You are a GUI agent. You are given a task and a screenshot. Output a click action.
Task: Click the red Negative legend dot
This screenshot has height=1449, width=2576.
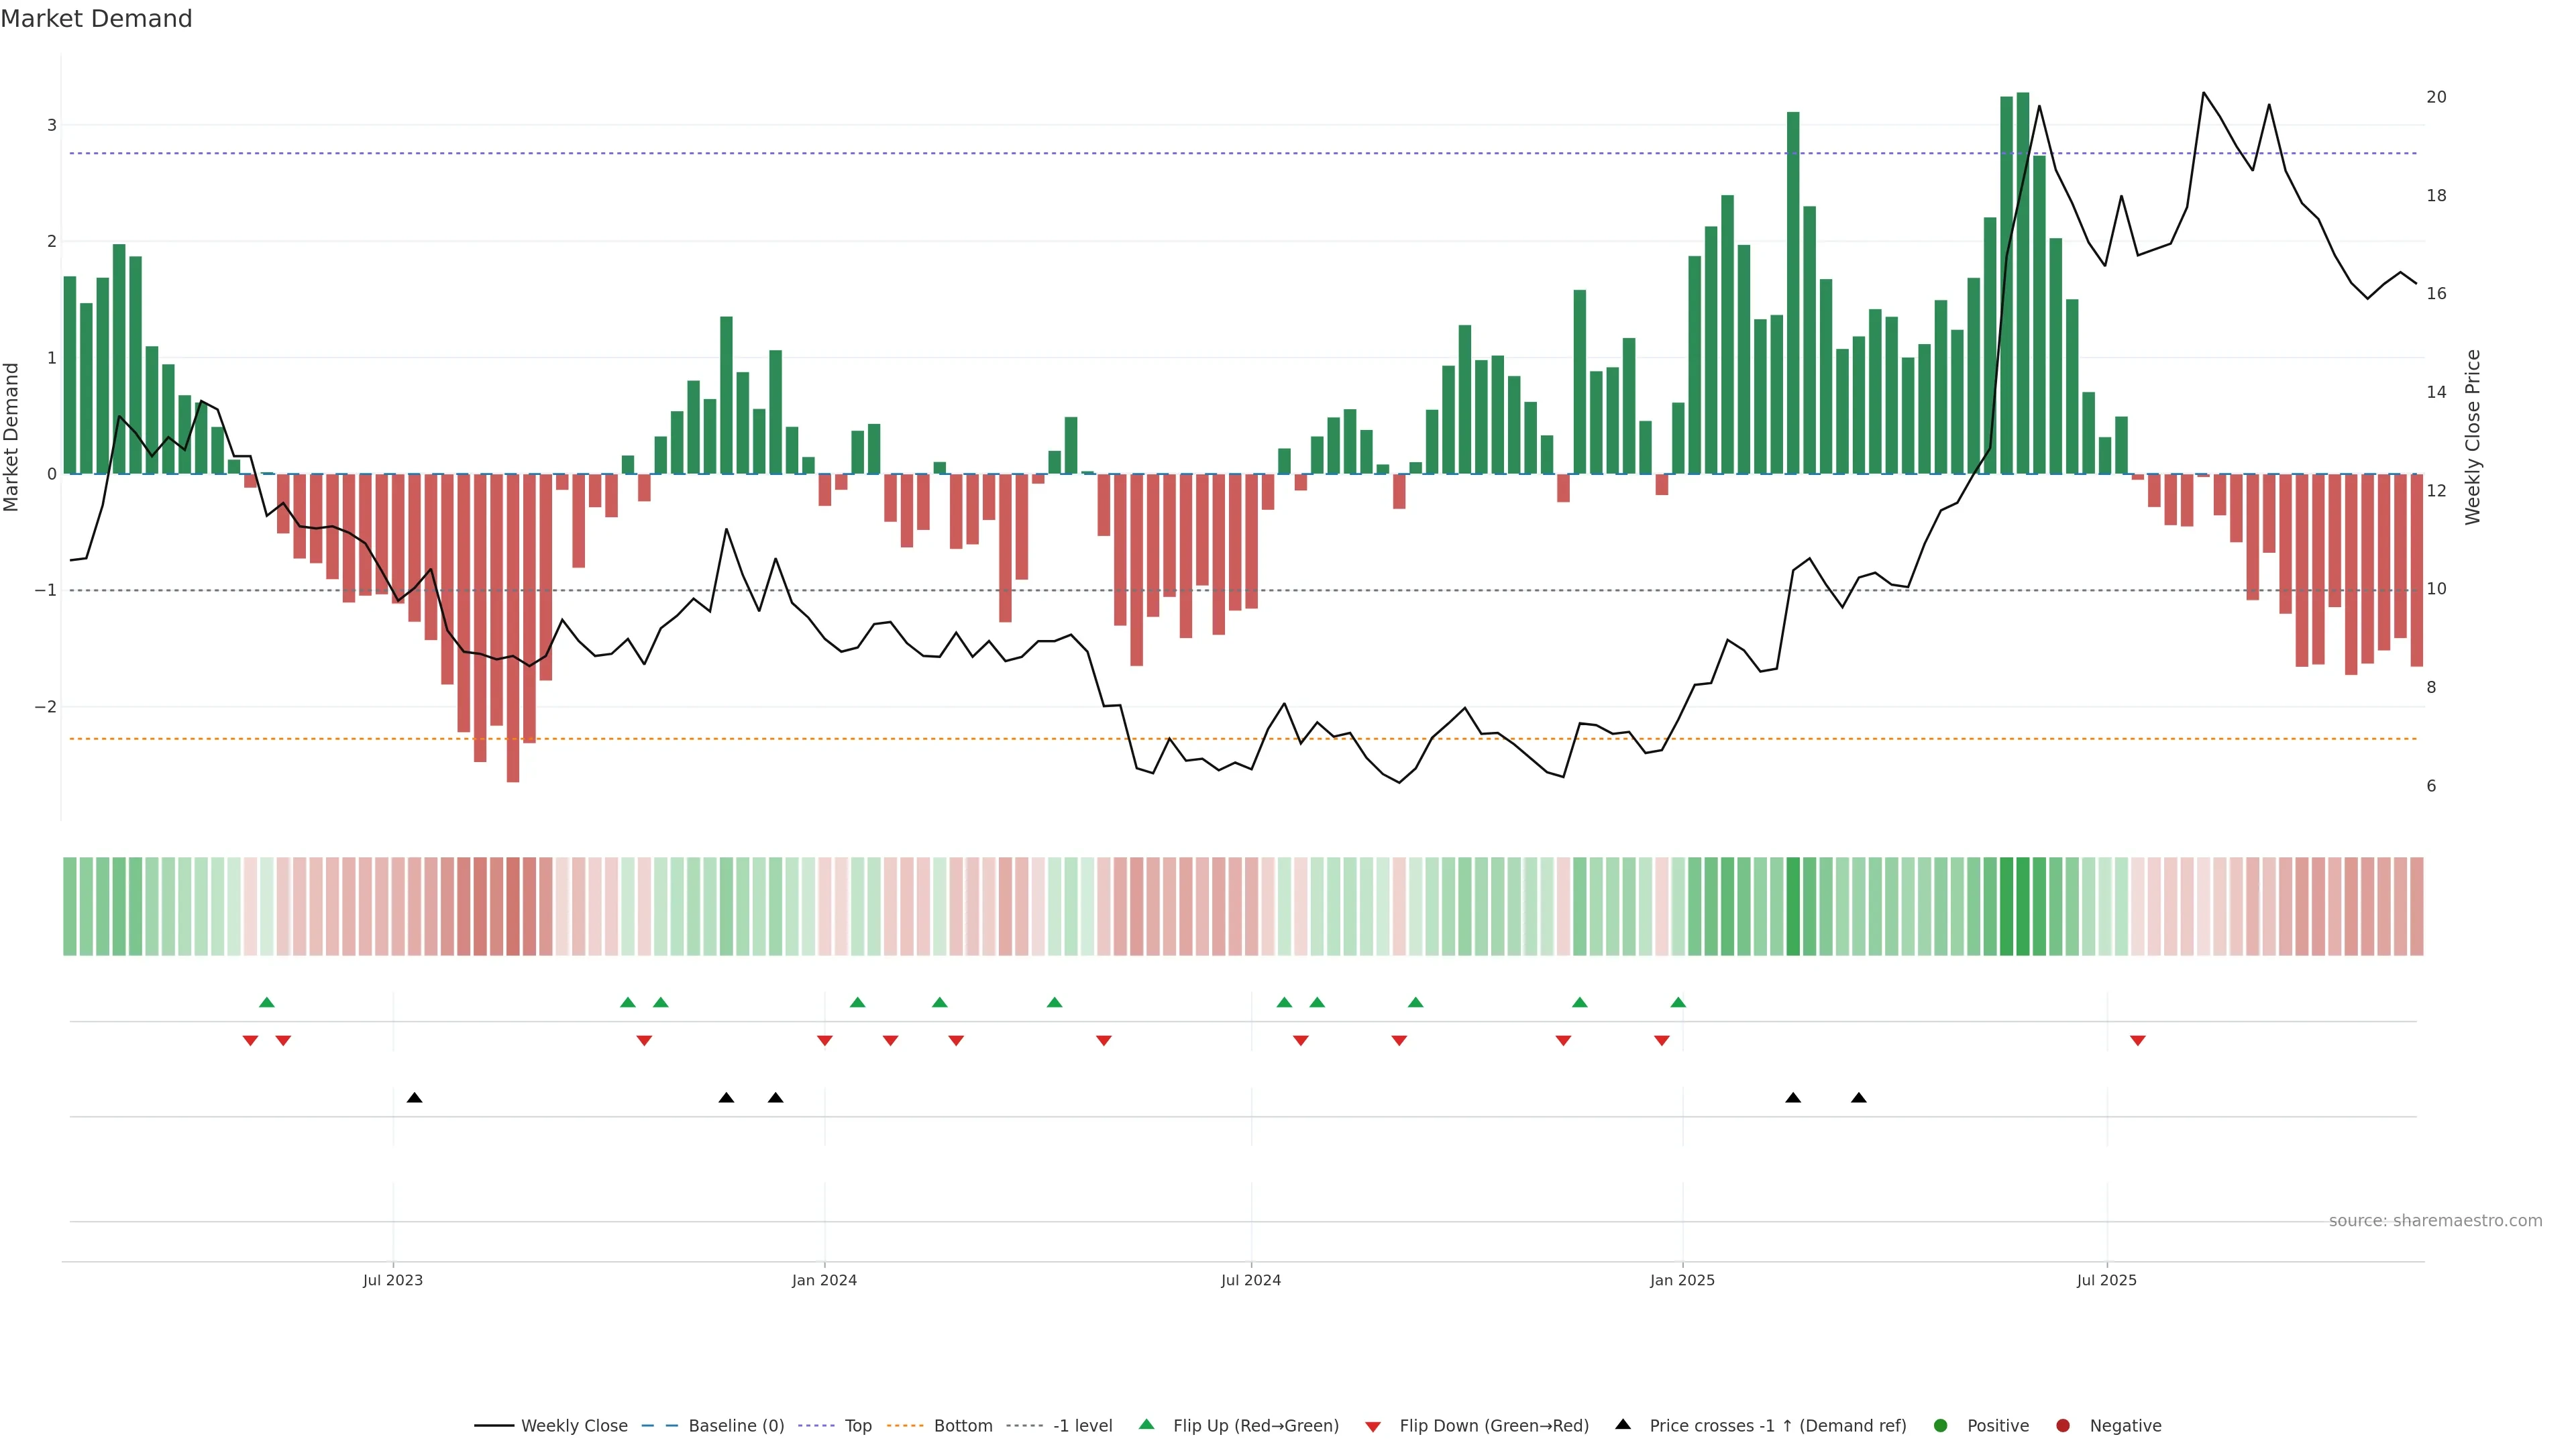click(x=2063, y=1426)
